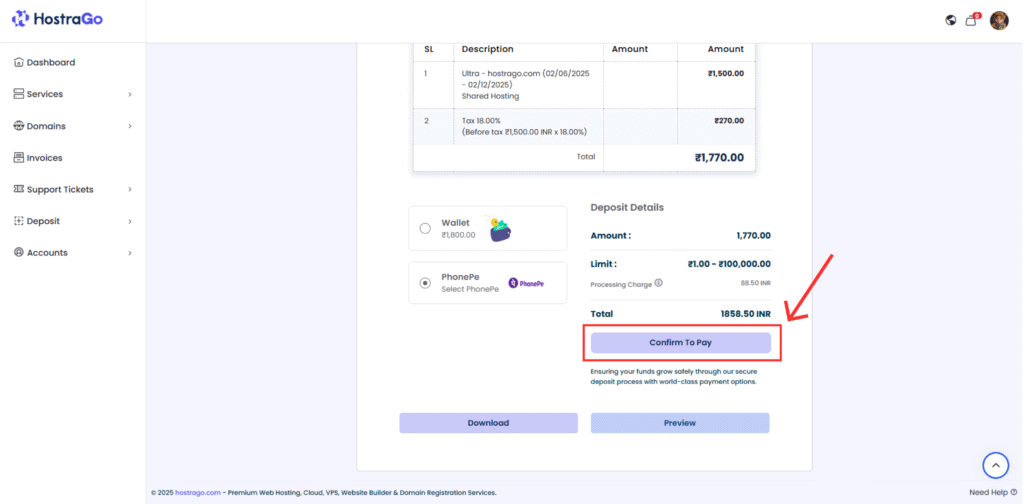Click the Ultra - hostrago.com description
Viewport: 1024px width, 504px height.
click(526, 79)
